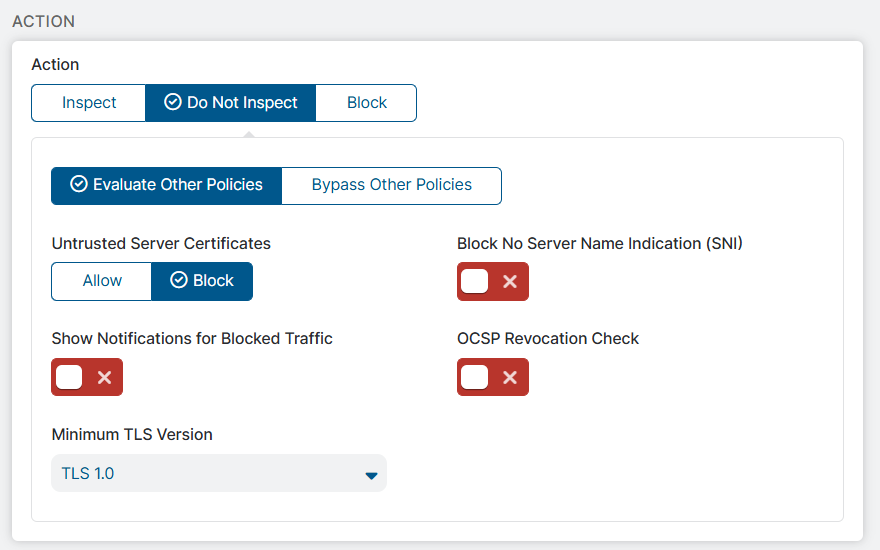Enable Show Notifications for Blocked Traffic
The image size is (880, 550).
coord(87,377)
